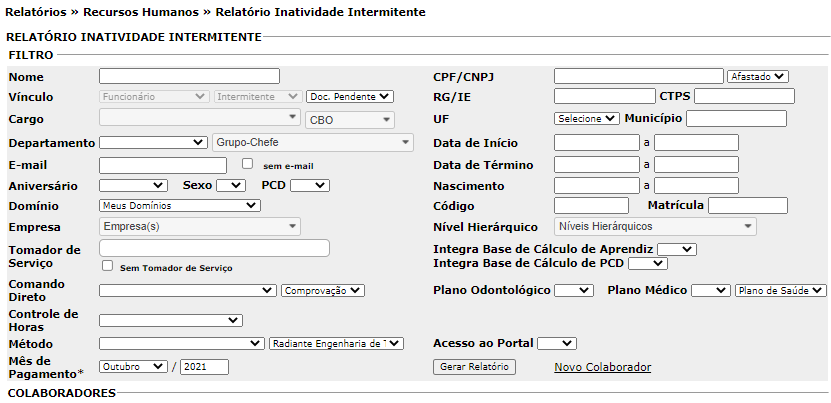Select the payment year field '2021'

pyautogui.click(x=204, y=367)
